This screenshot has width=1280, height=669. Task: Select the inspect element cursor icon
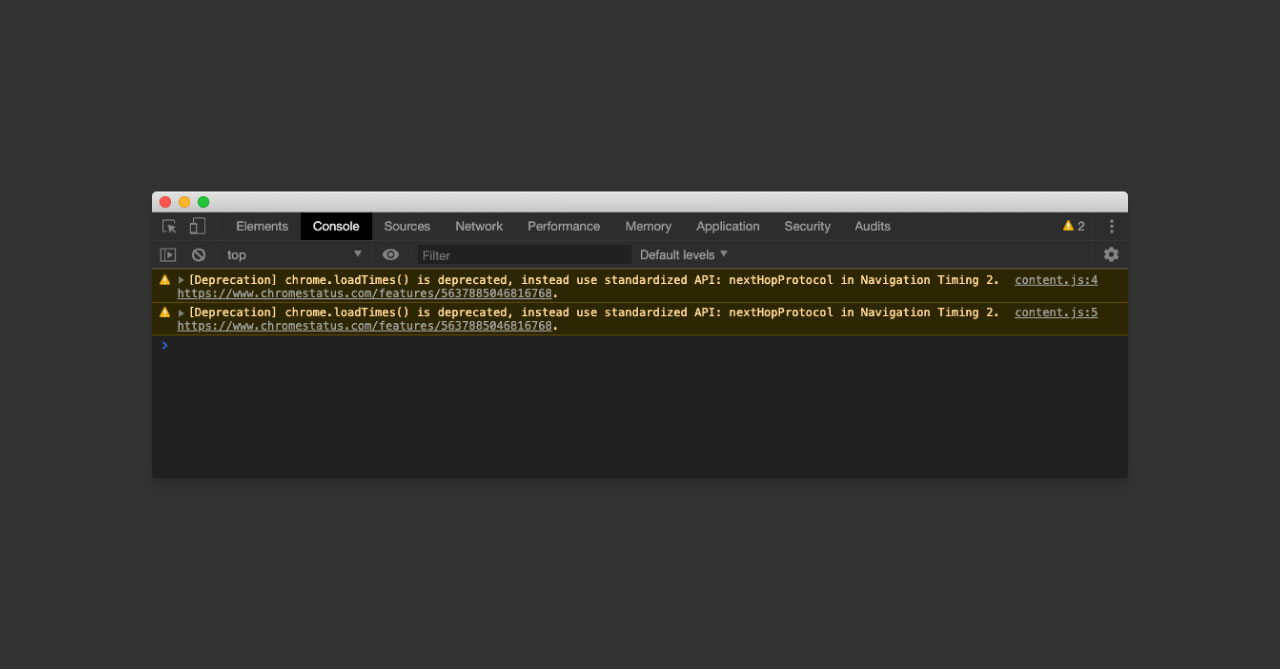[x=168, y=226]
